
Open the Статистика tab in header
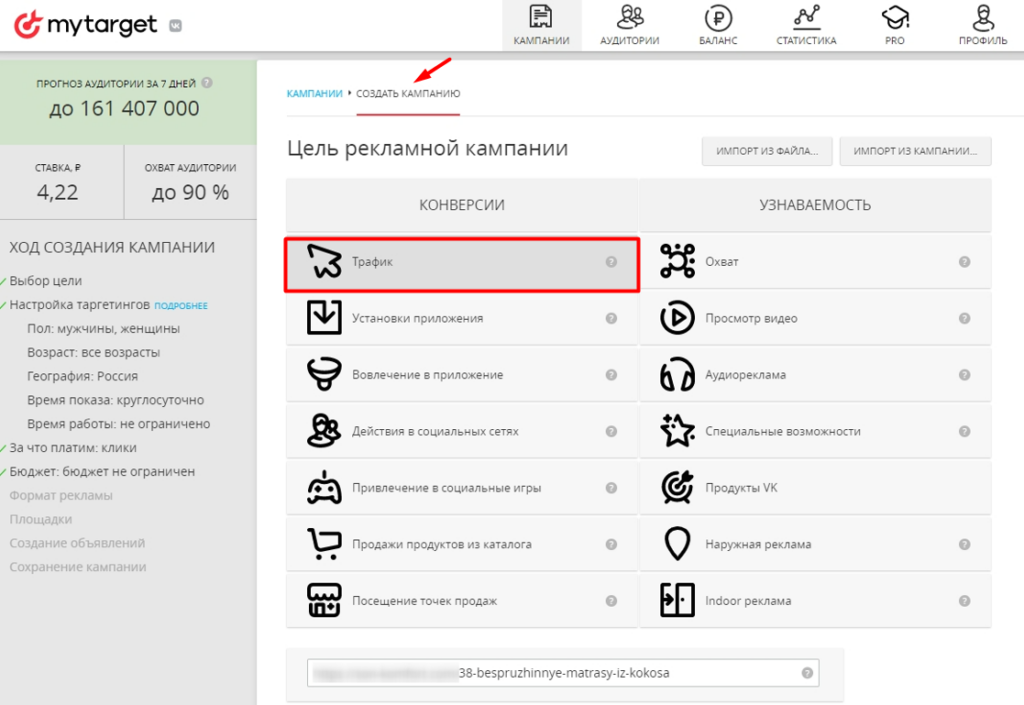(x=806, y=26)
